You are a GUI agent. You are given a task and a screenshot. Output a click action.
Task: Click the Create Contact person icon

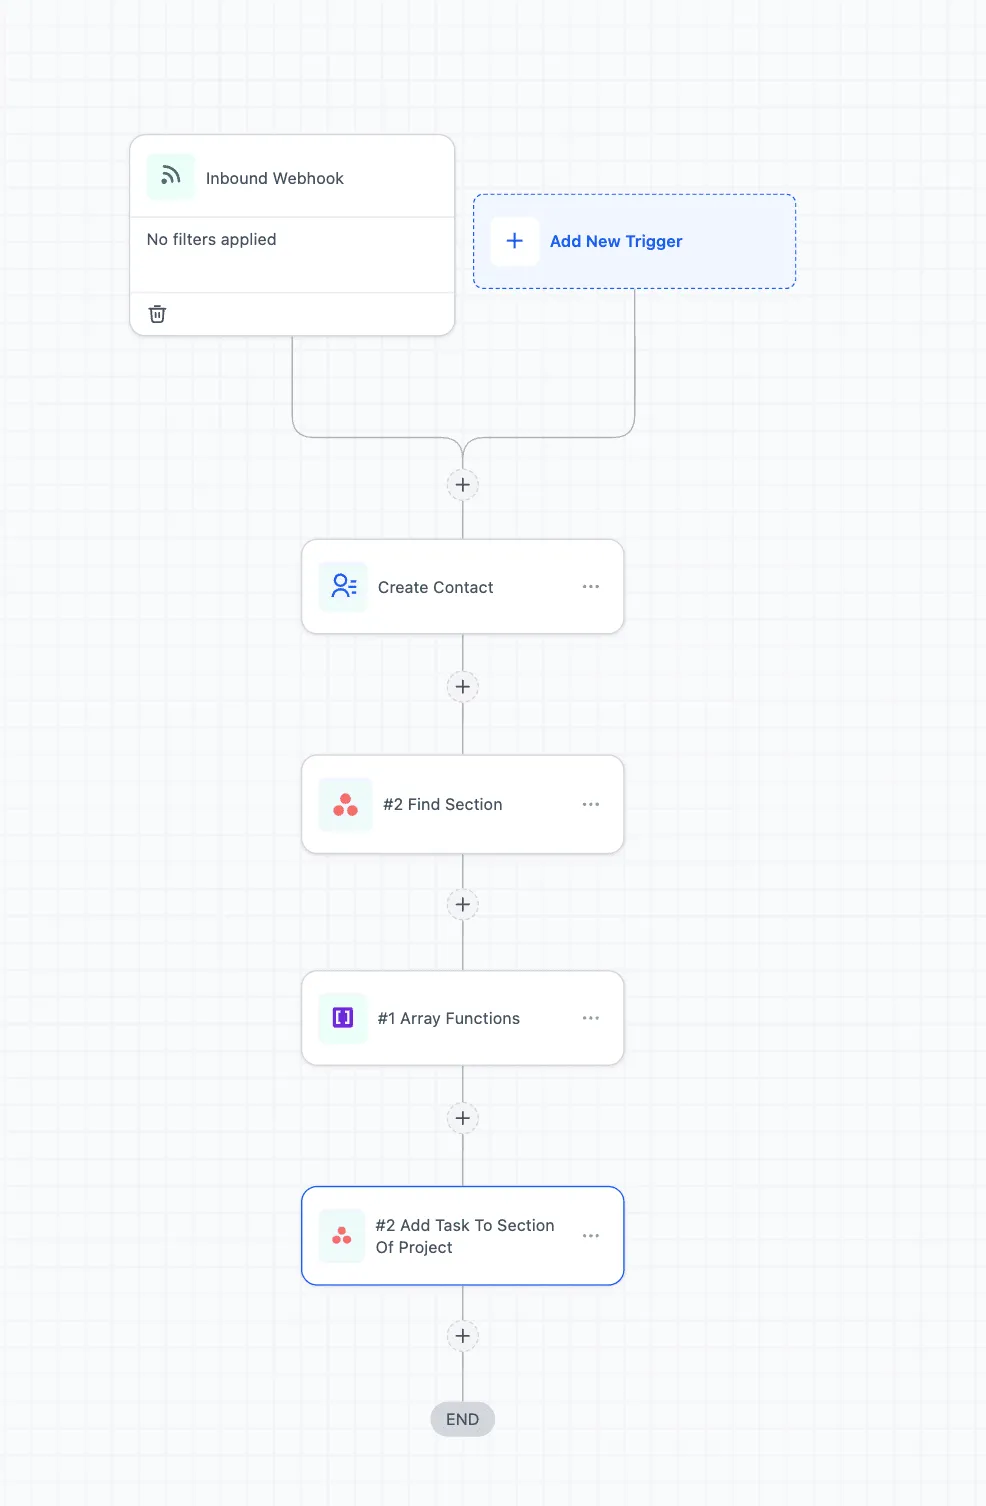343,586
